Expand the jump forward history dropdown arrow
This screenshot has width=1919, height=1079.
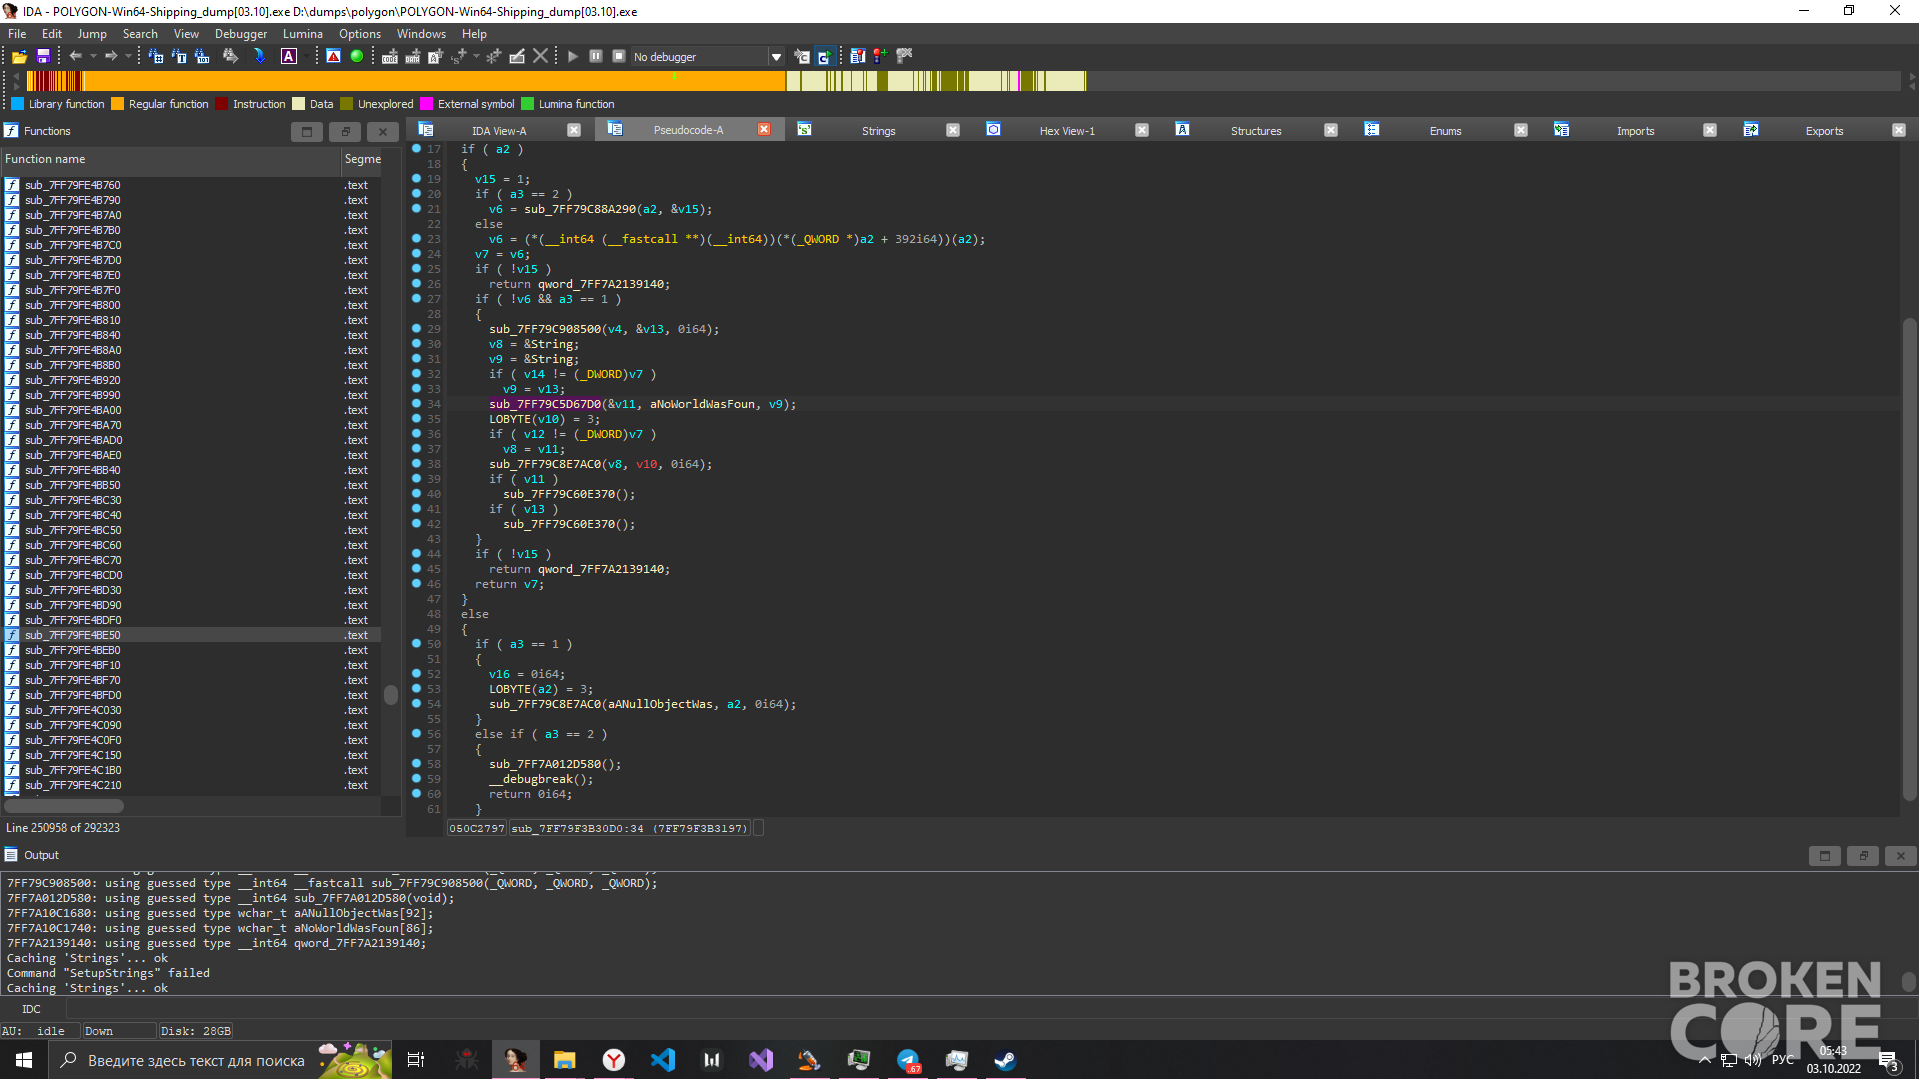tap(128, 57)
